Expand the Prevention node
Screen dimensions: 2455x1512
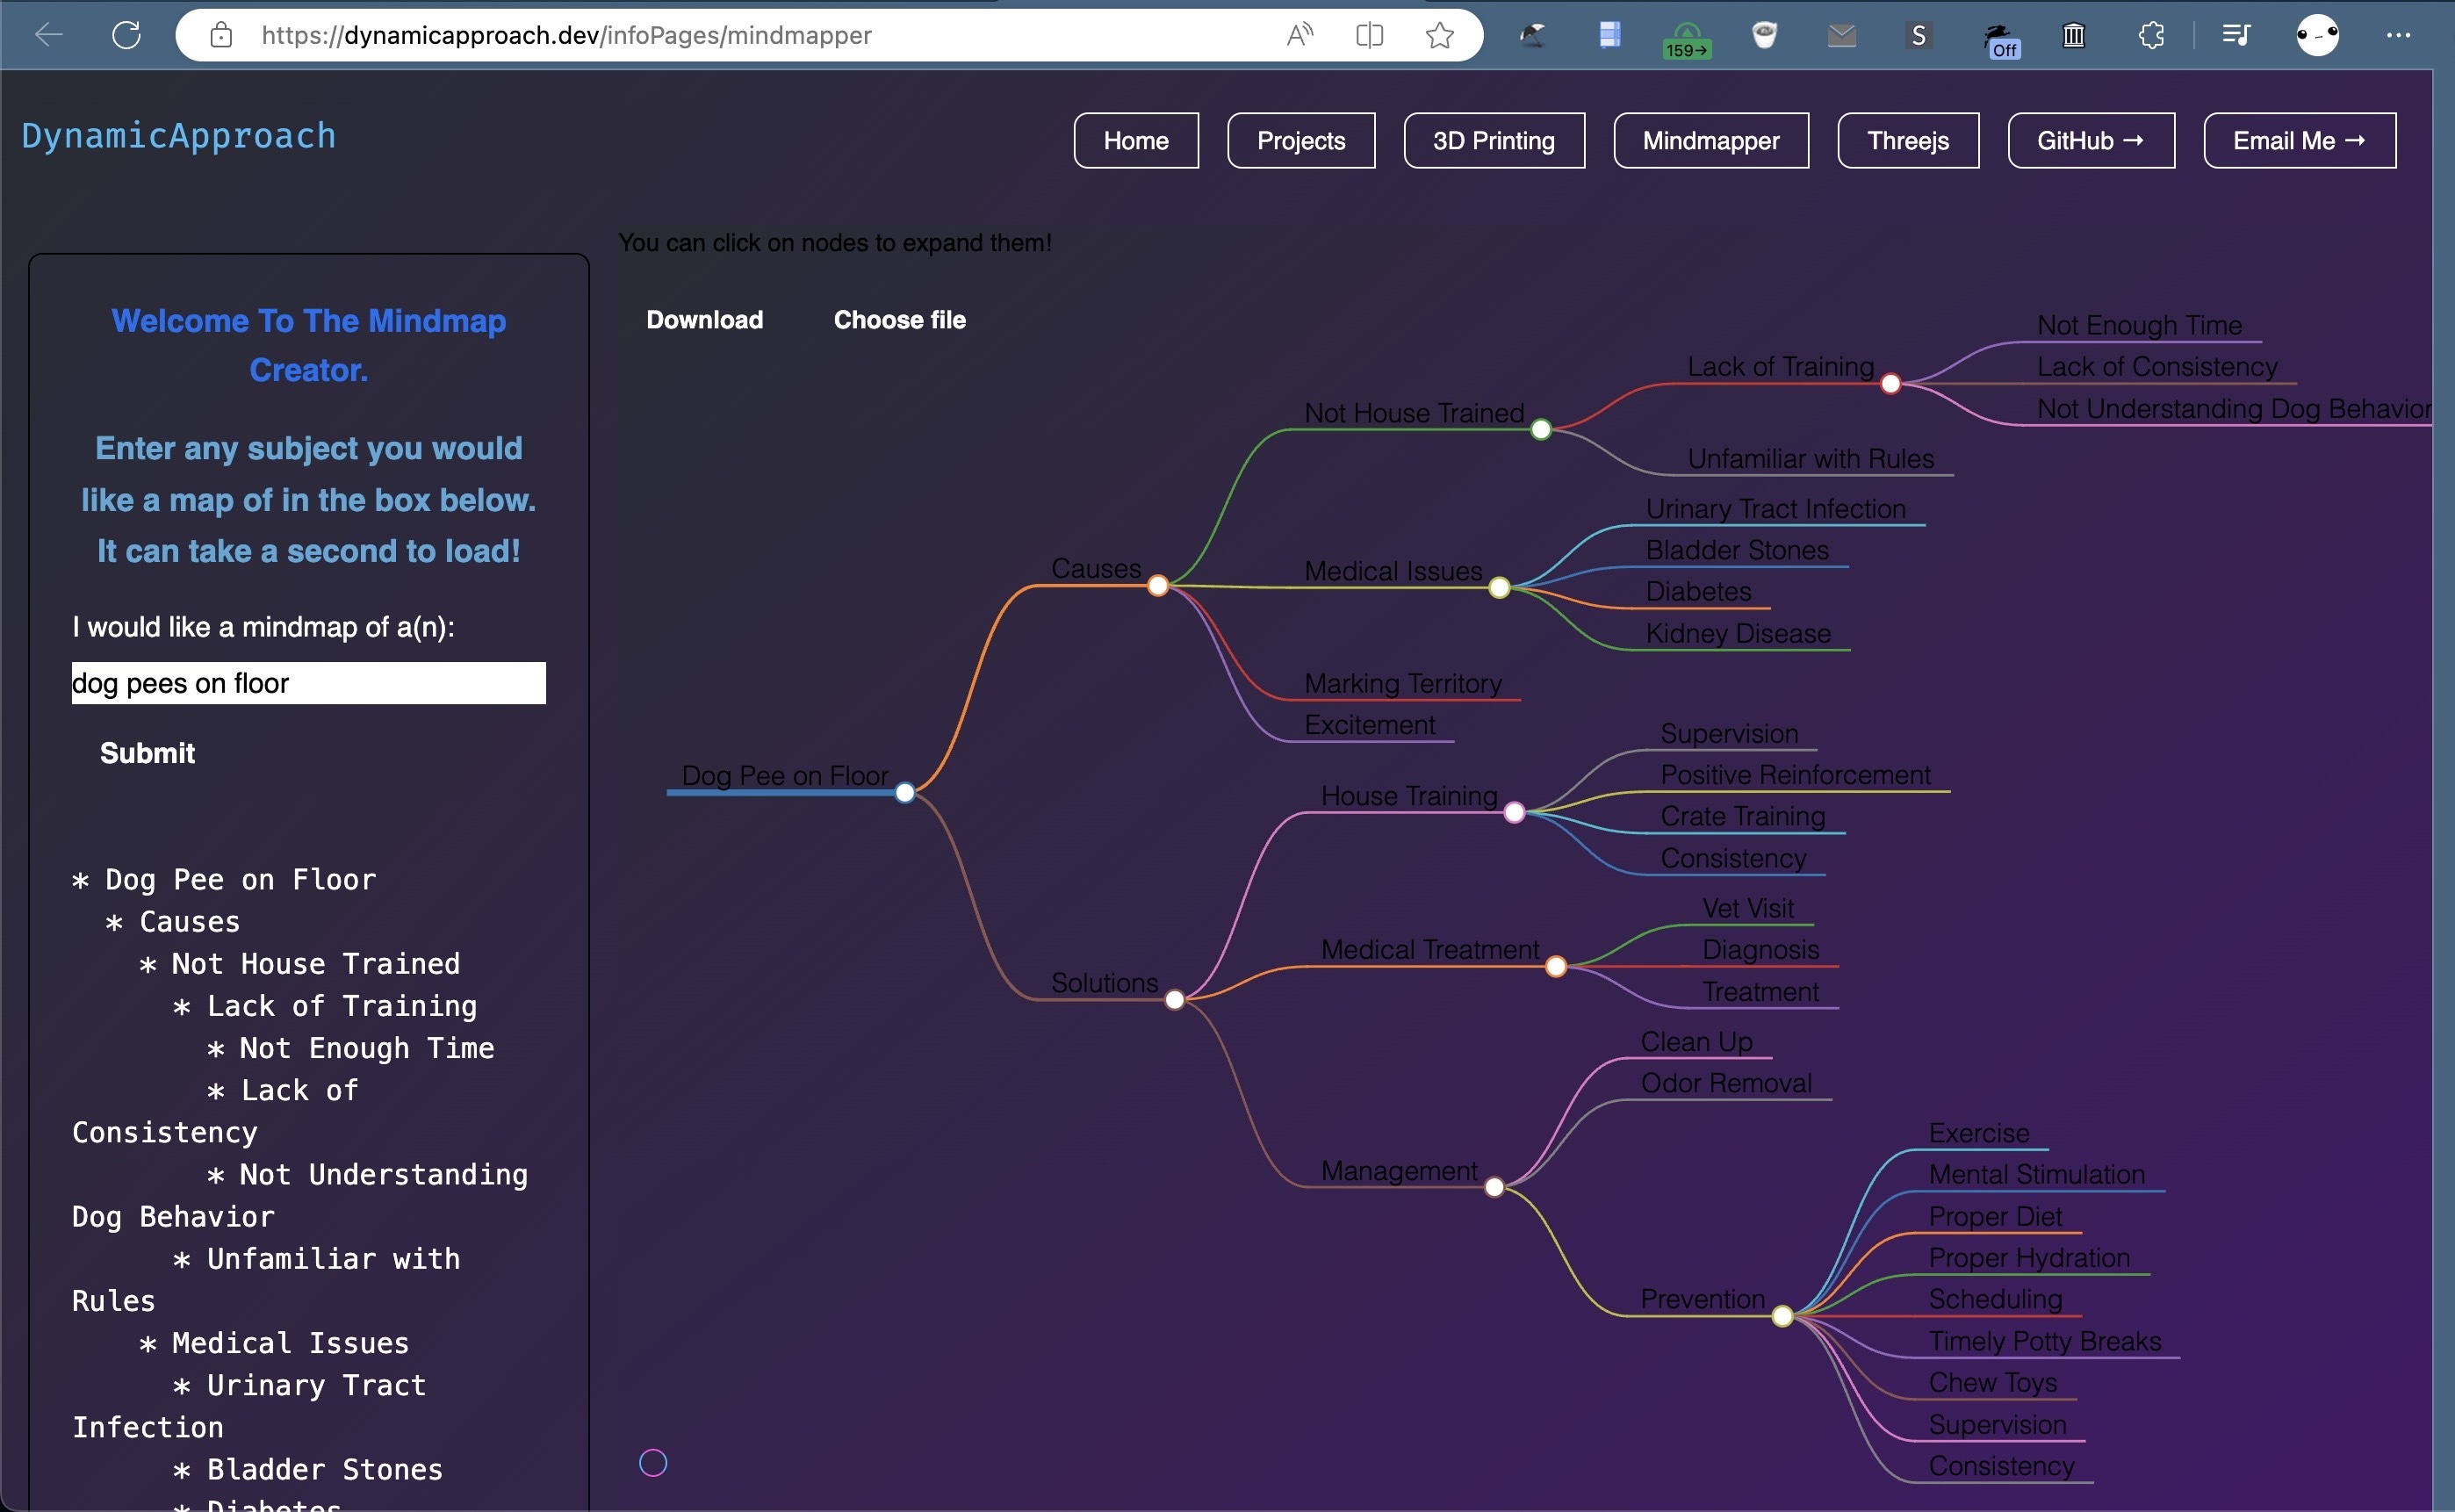(1783, 1315)
